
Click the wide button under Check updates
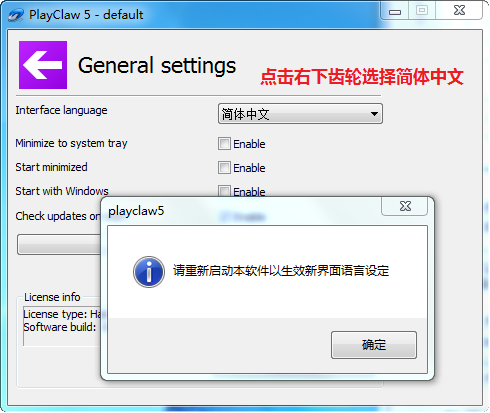59,245
